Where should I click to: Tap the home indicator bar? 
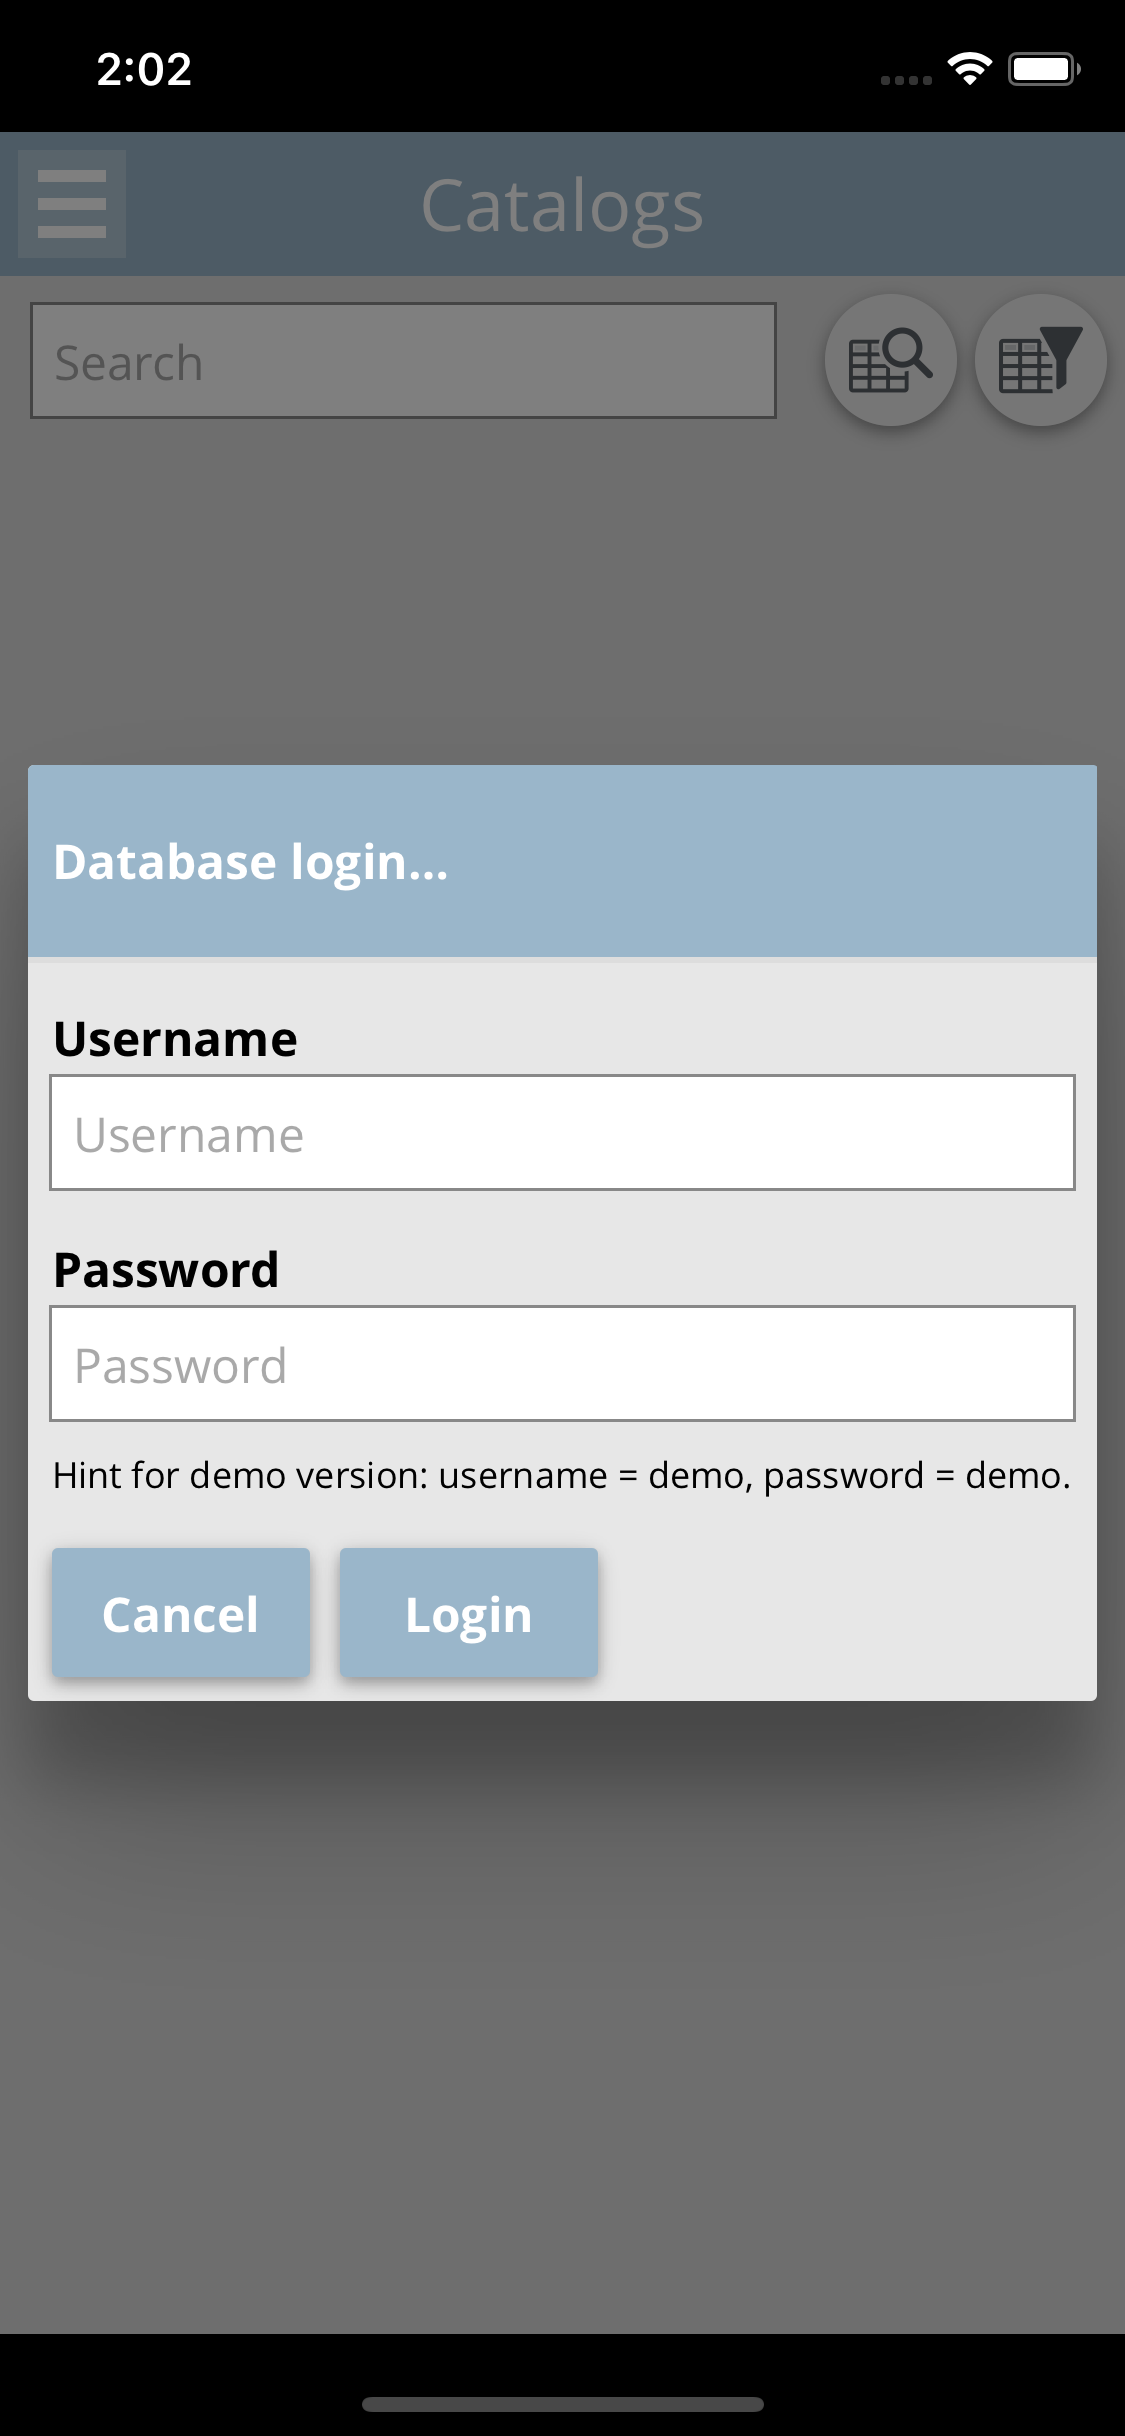(562, 2404)
